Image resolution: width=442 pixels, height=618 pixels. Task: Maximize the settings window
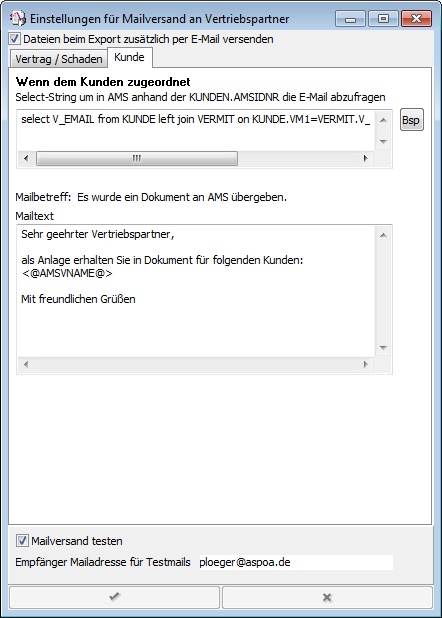click(x=383, y=19)
